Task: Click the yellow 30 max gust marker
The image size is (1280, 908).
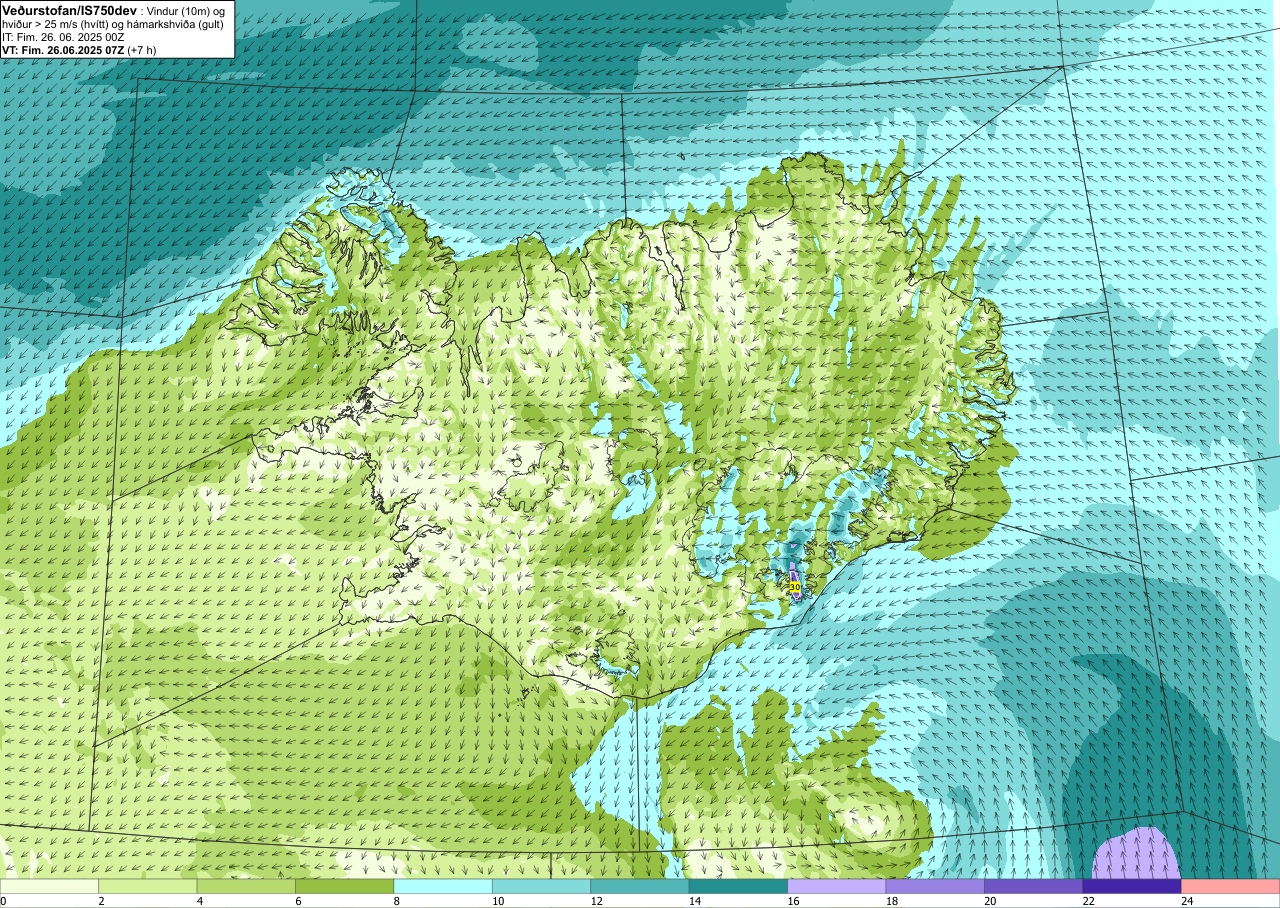Action: 794,587
